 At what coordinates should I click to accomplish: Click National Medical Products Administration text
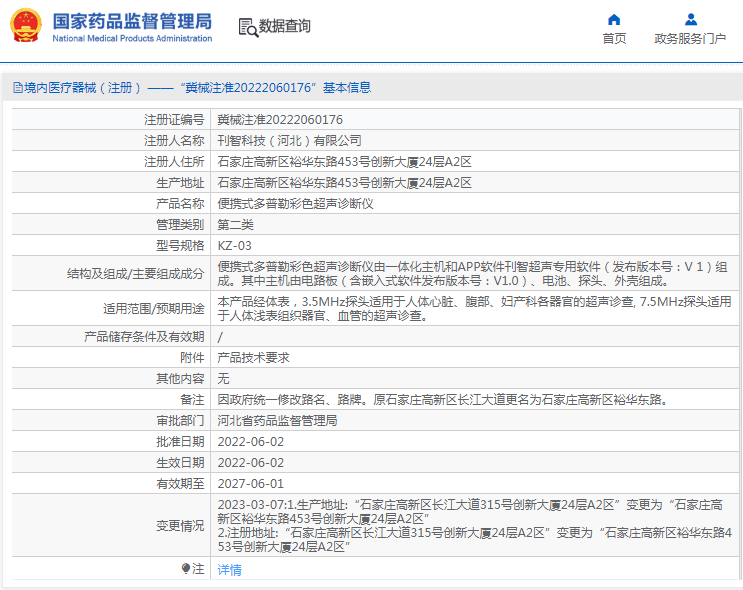132,38
